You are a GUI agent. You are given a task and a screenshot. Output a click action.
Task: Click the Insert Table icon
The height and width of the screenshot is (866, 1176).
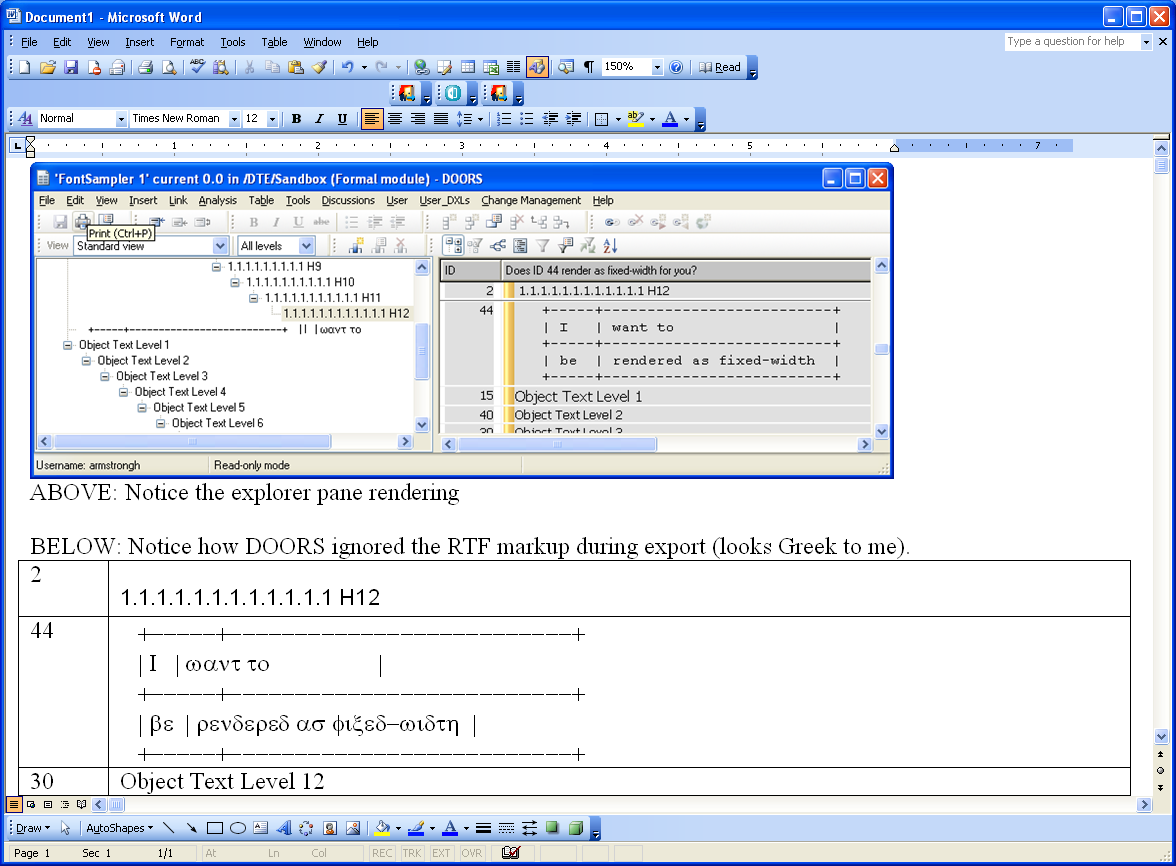(467, 67)
